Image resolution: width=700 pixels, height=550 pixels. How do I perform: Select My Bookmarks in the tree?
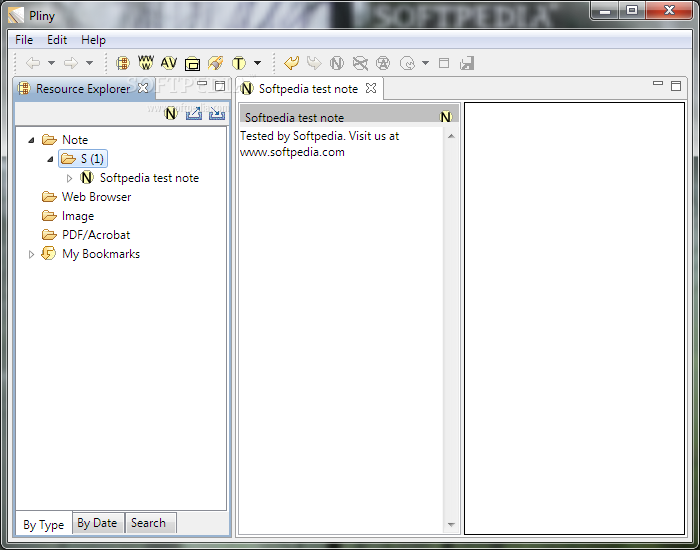coord(101,254)
